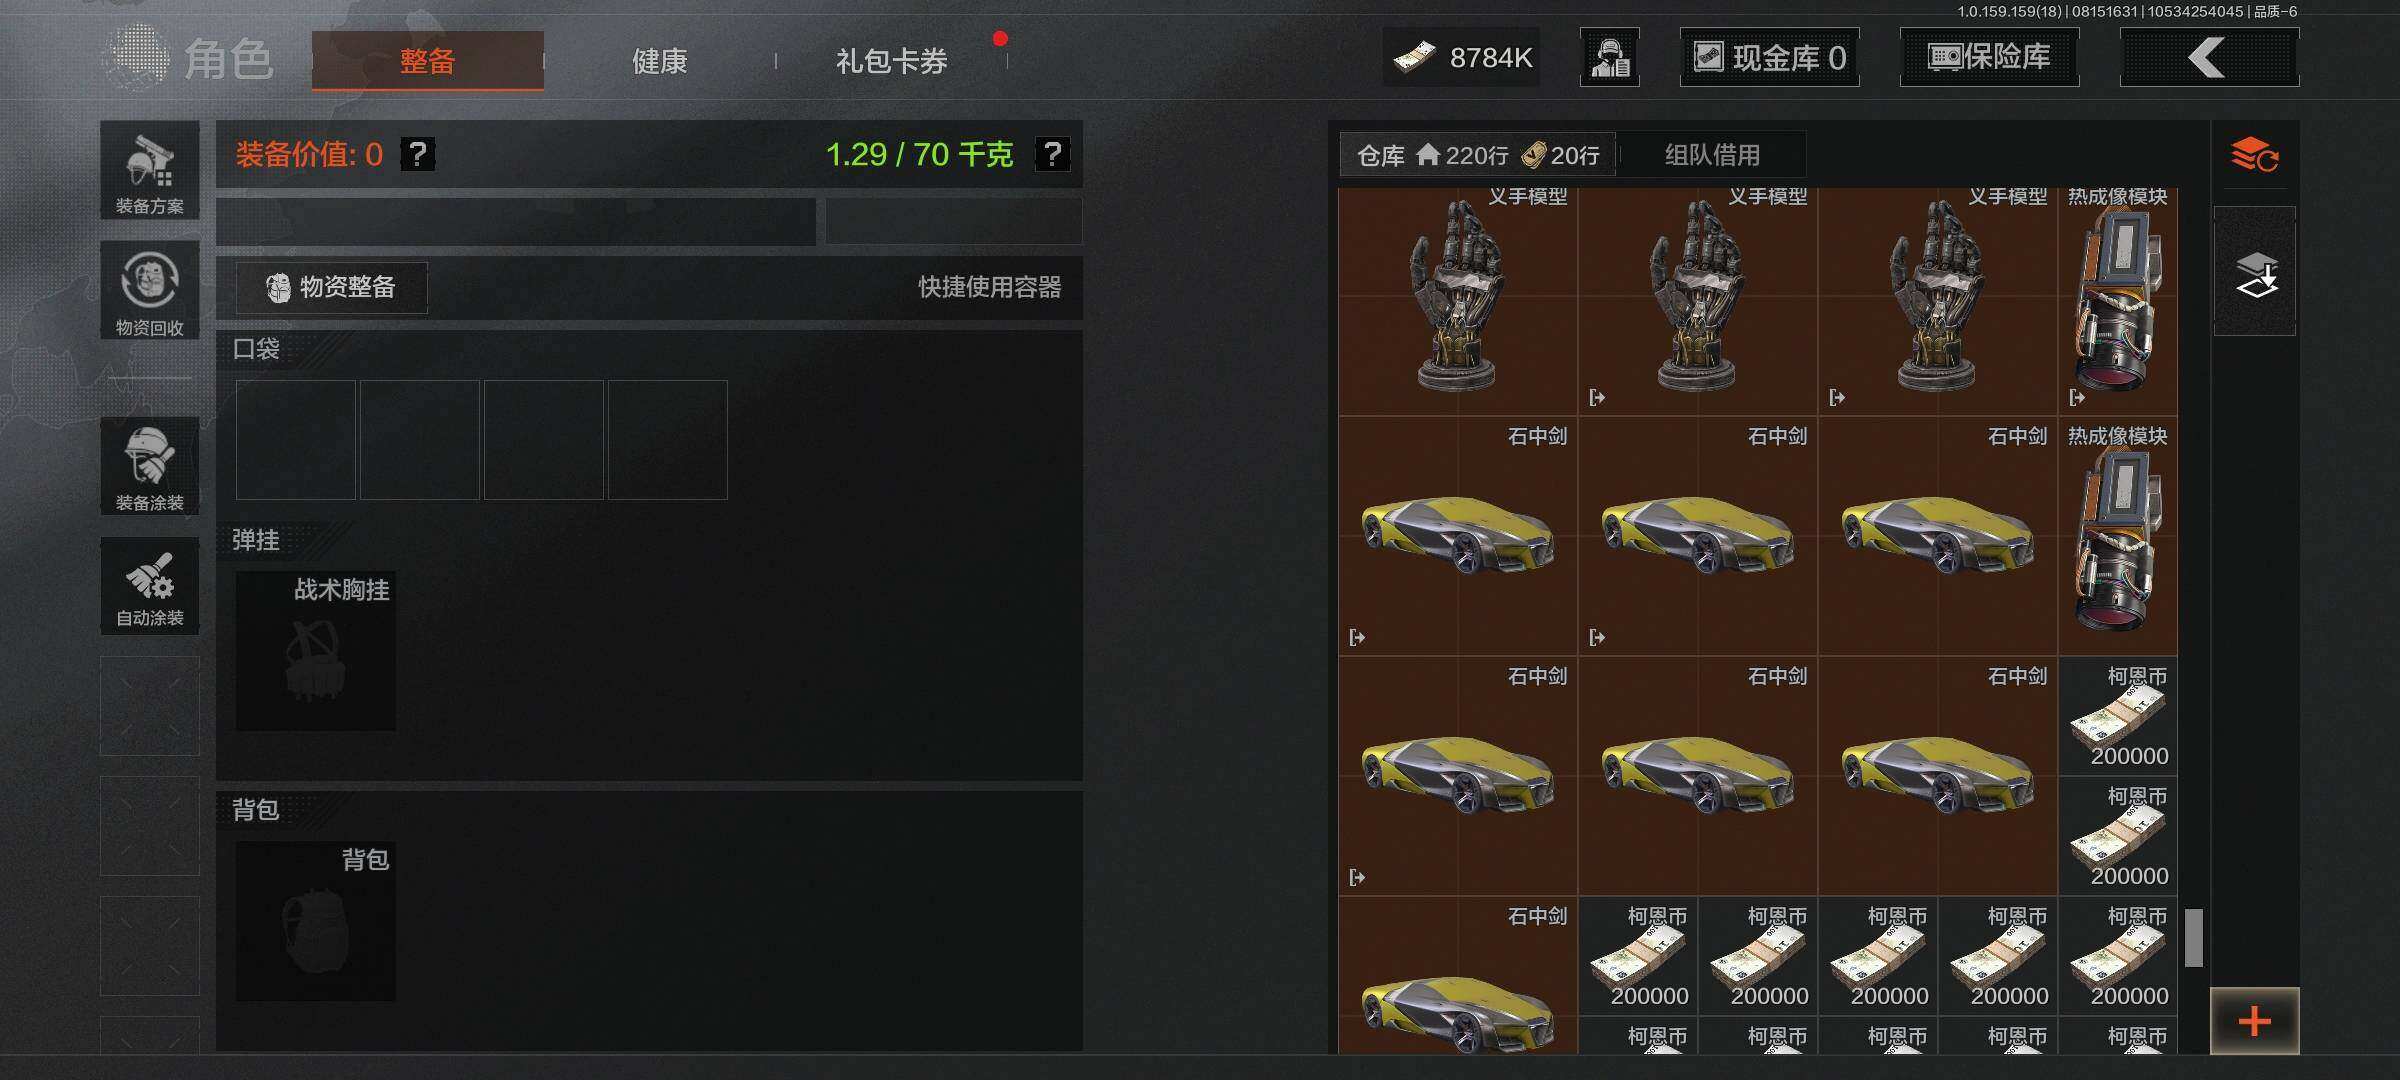This screenshot has height=1080, width=2400.
Task: Click the 物资整备 button
Action: tap(332, 287)
